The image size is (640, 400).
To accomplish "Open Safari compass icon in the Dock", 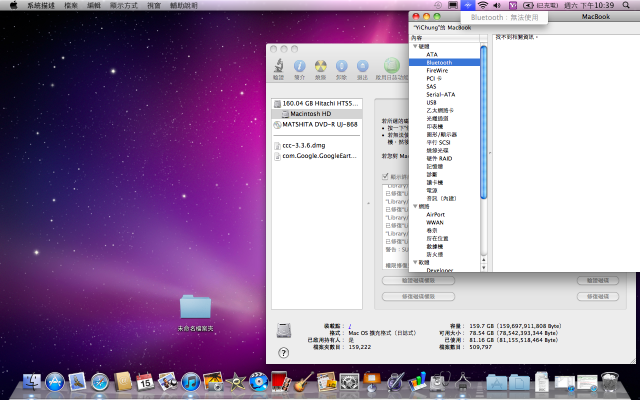I will [x=100, y=382].
